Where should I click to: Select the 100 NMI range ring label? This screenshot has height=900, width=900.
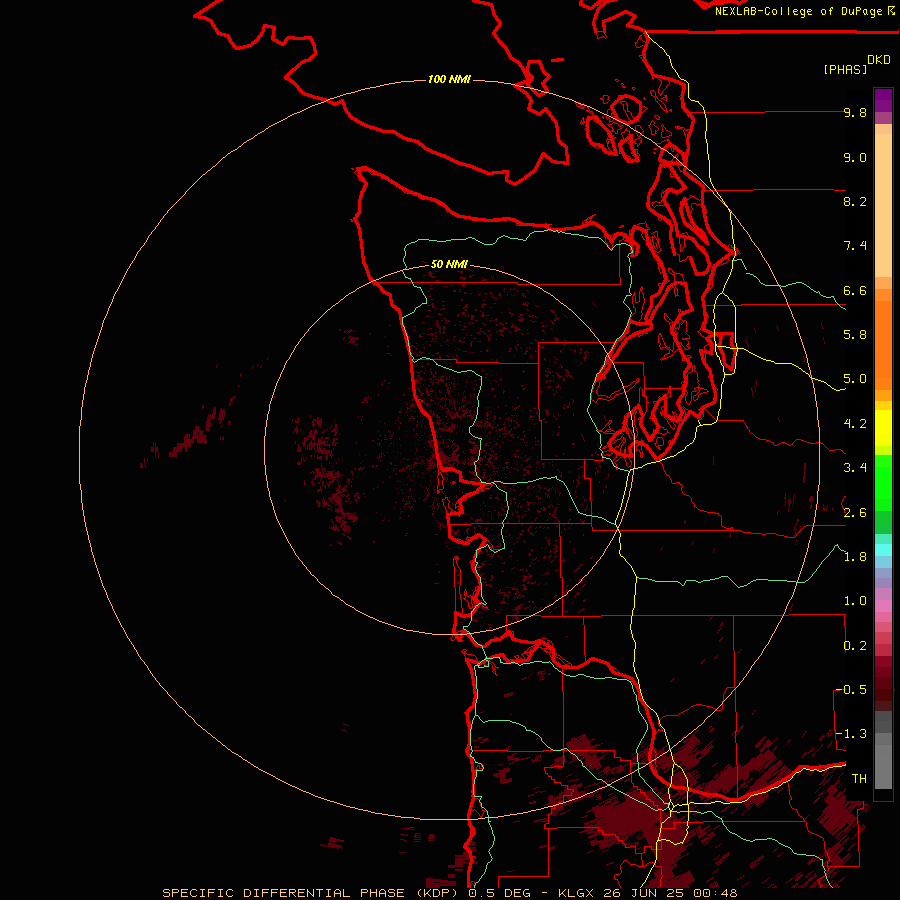(449, 79)
